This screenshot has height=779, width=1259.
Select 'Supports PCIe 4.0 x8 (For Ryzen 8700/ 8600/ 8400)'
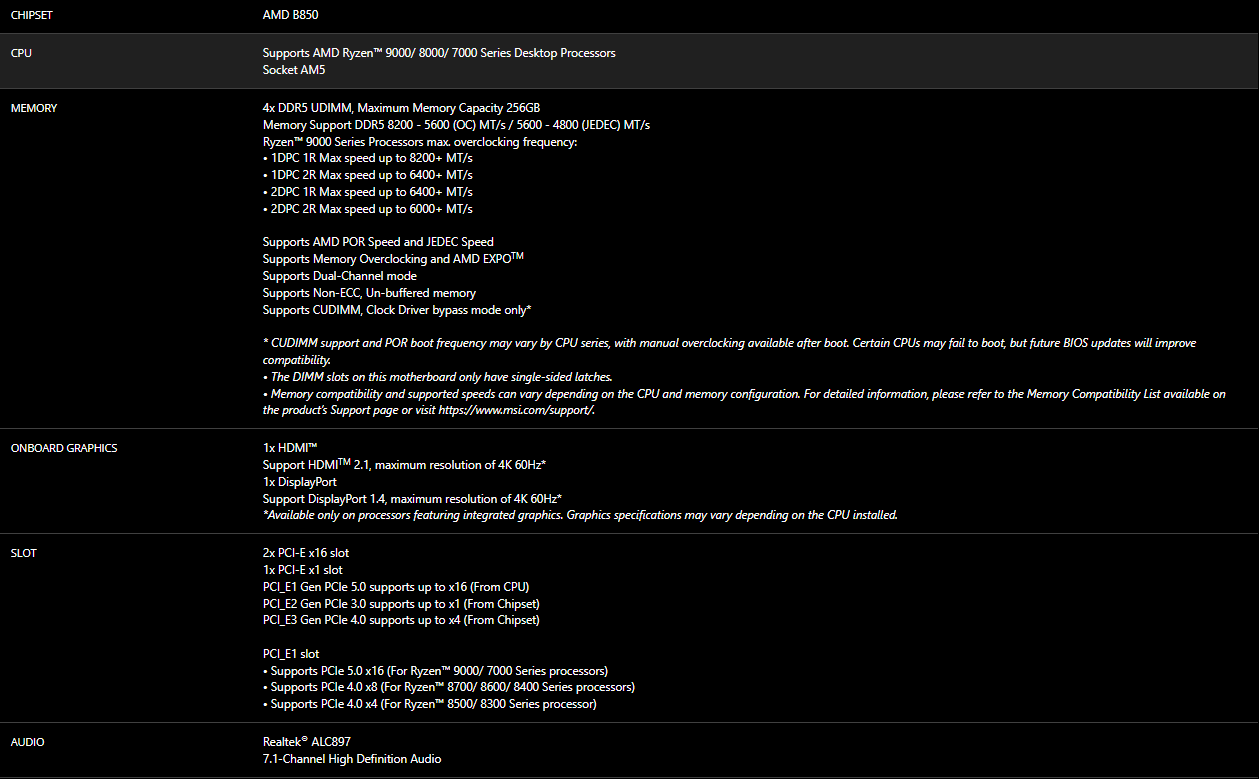pos(449,688)
